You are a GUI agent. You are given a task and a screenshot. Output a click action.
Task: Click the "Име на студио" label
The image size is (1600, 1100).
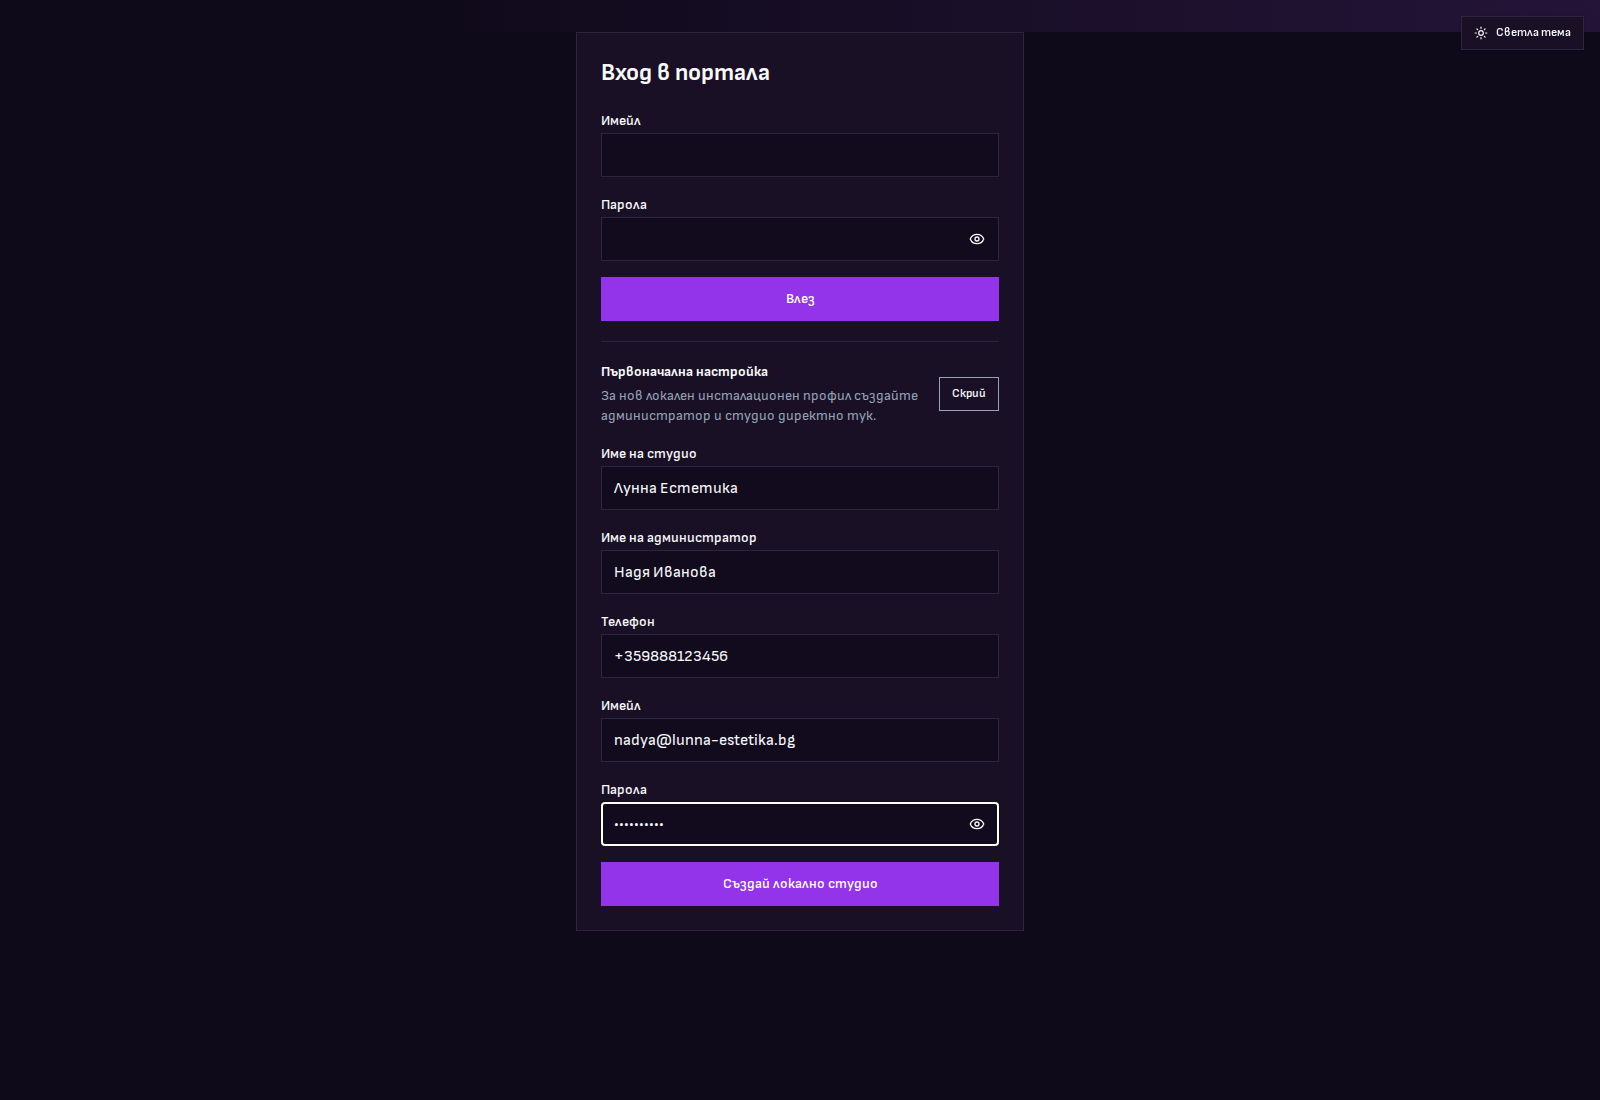coord(648,454)
